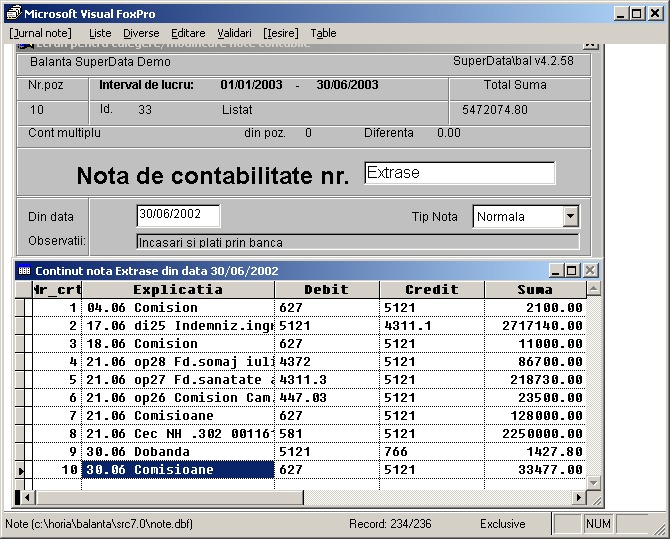The height and width of the screenshot is (539, 670).
Task: Click suma cell '2100.00'
Action: (535, 308)
